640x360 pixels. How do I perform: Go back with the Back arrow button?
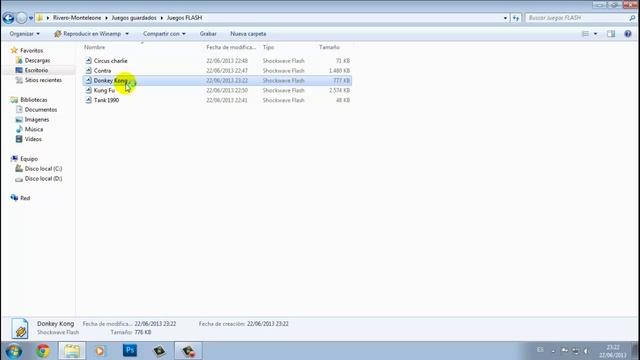pyautogui.click(x=8, y=18)
